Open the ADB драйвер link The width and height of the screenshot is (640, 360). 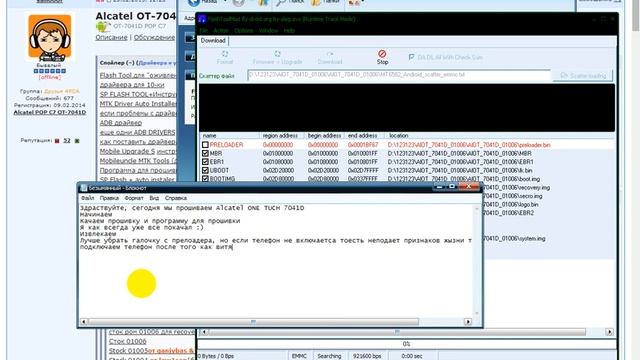(121, 122)
